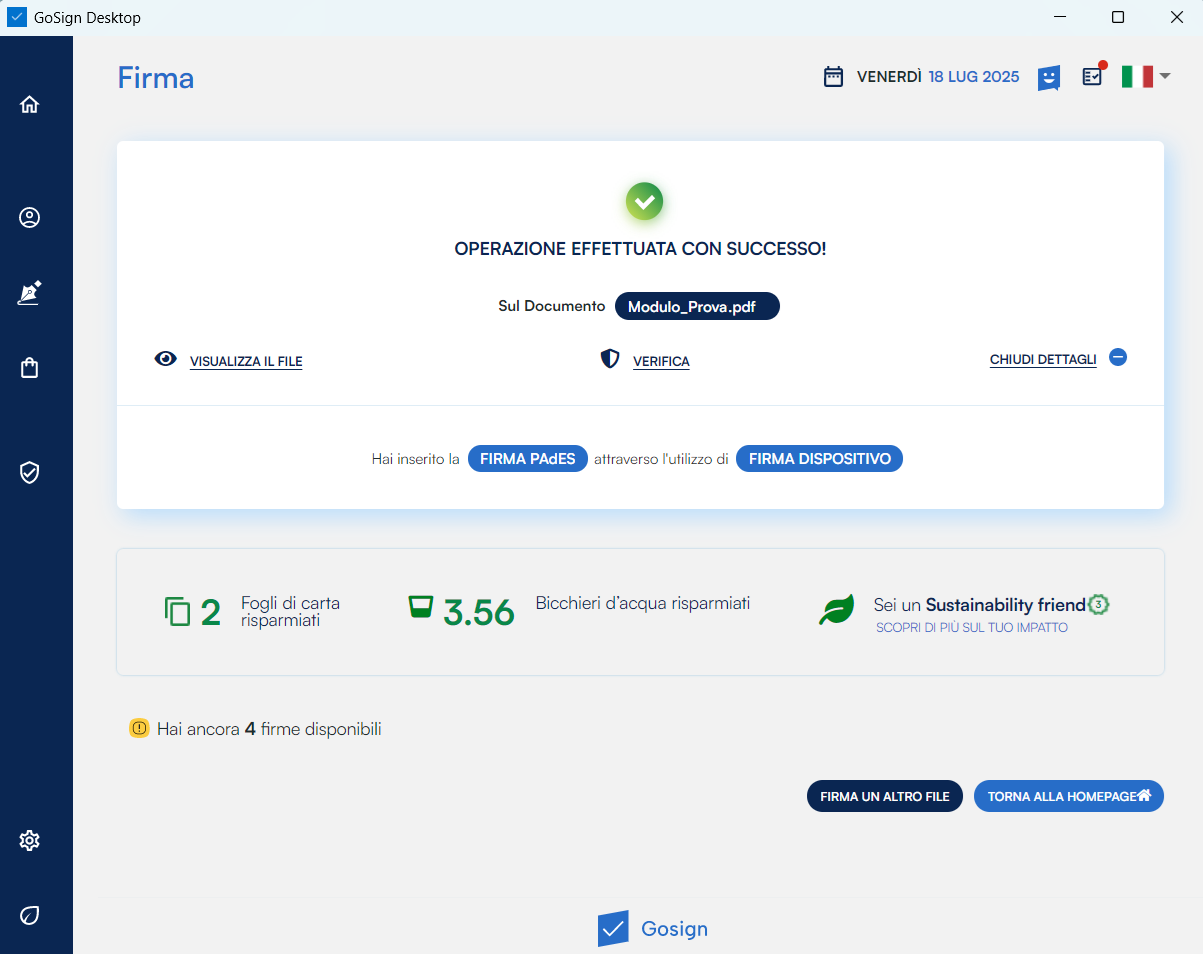The image size is (1203, 954).
Task: Open the notifications checklist icon
Action: coord(1092,77)
